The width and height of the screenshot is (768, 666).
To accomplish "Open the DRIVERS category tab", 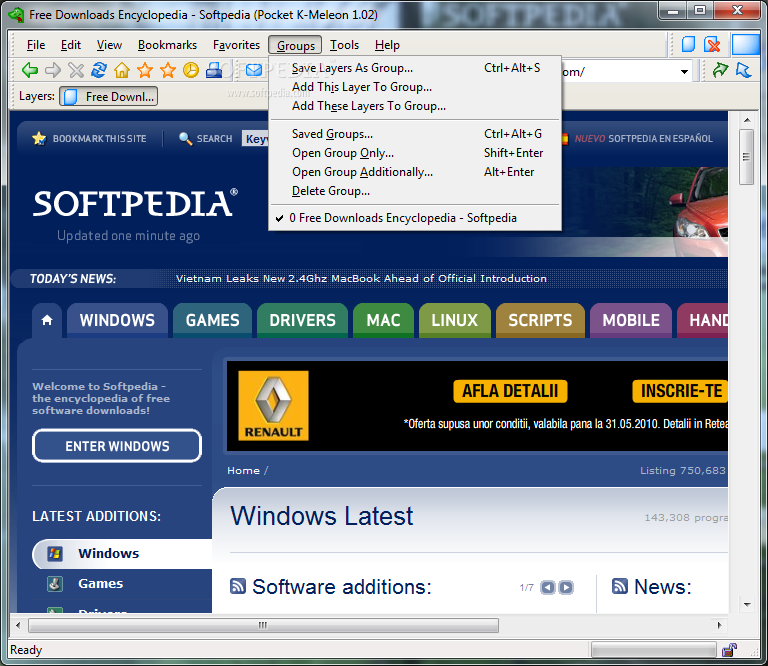I will [303, 320].
